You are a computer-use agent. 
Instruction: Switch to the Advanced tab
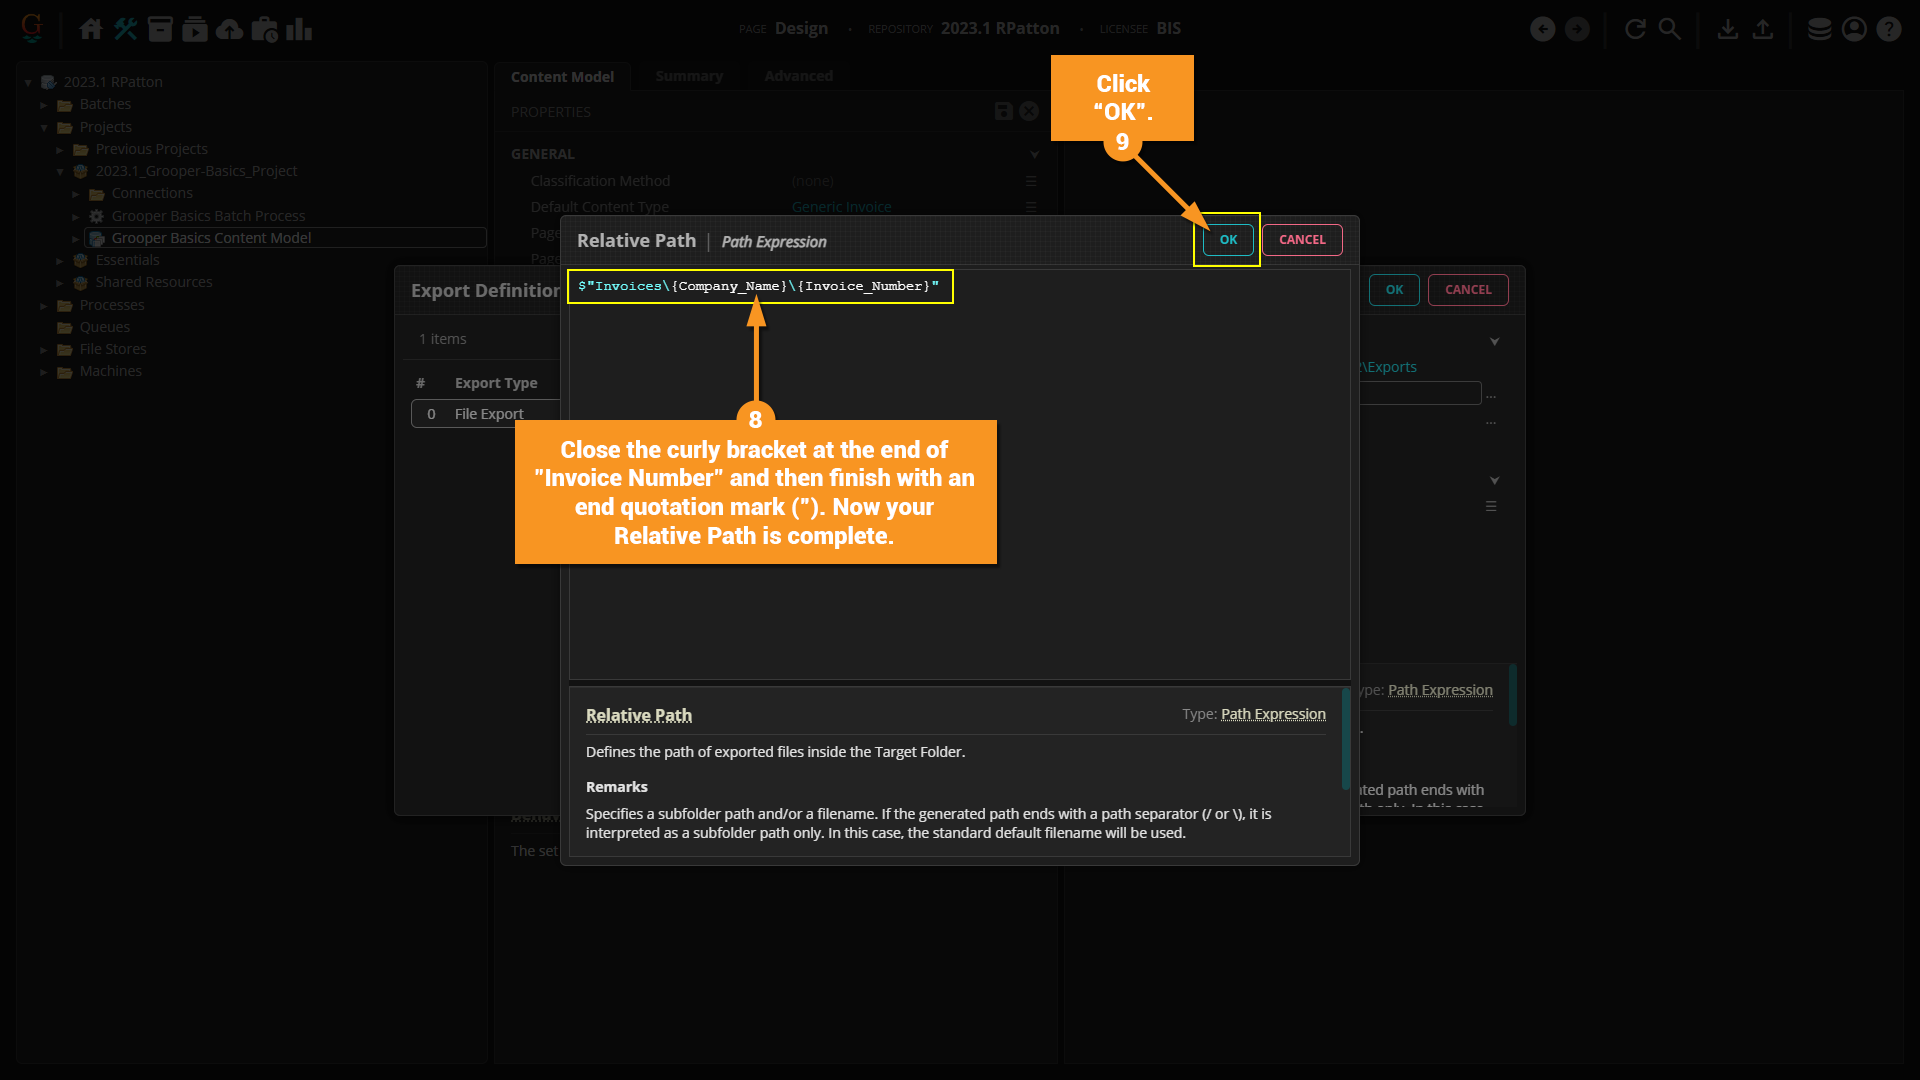point(798,76)
